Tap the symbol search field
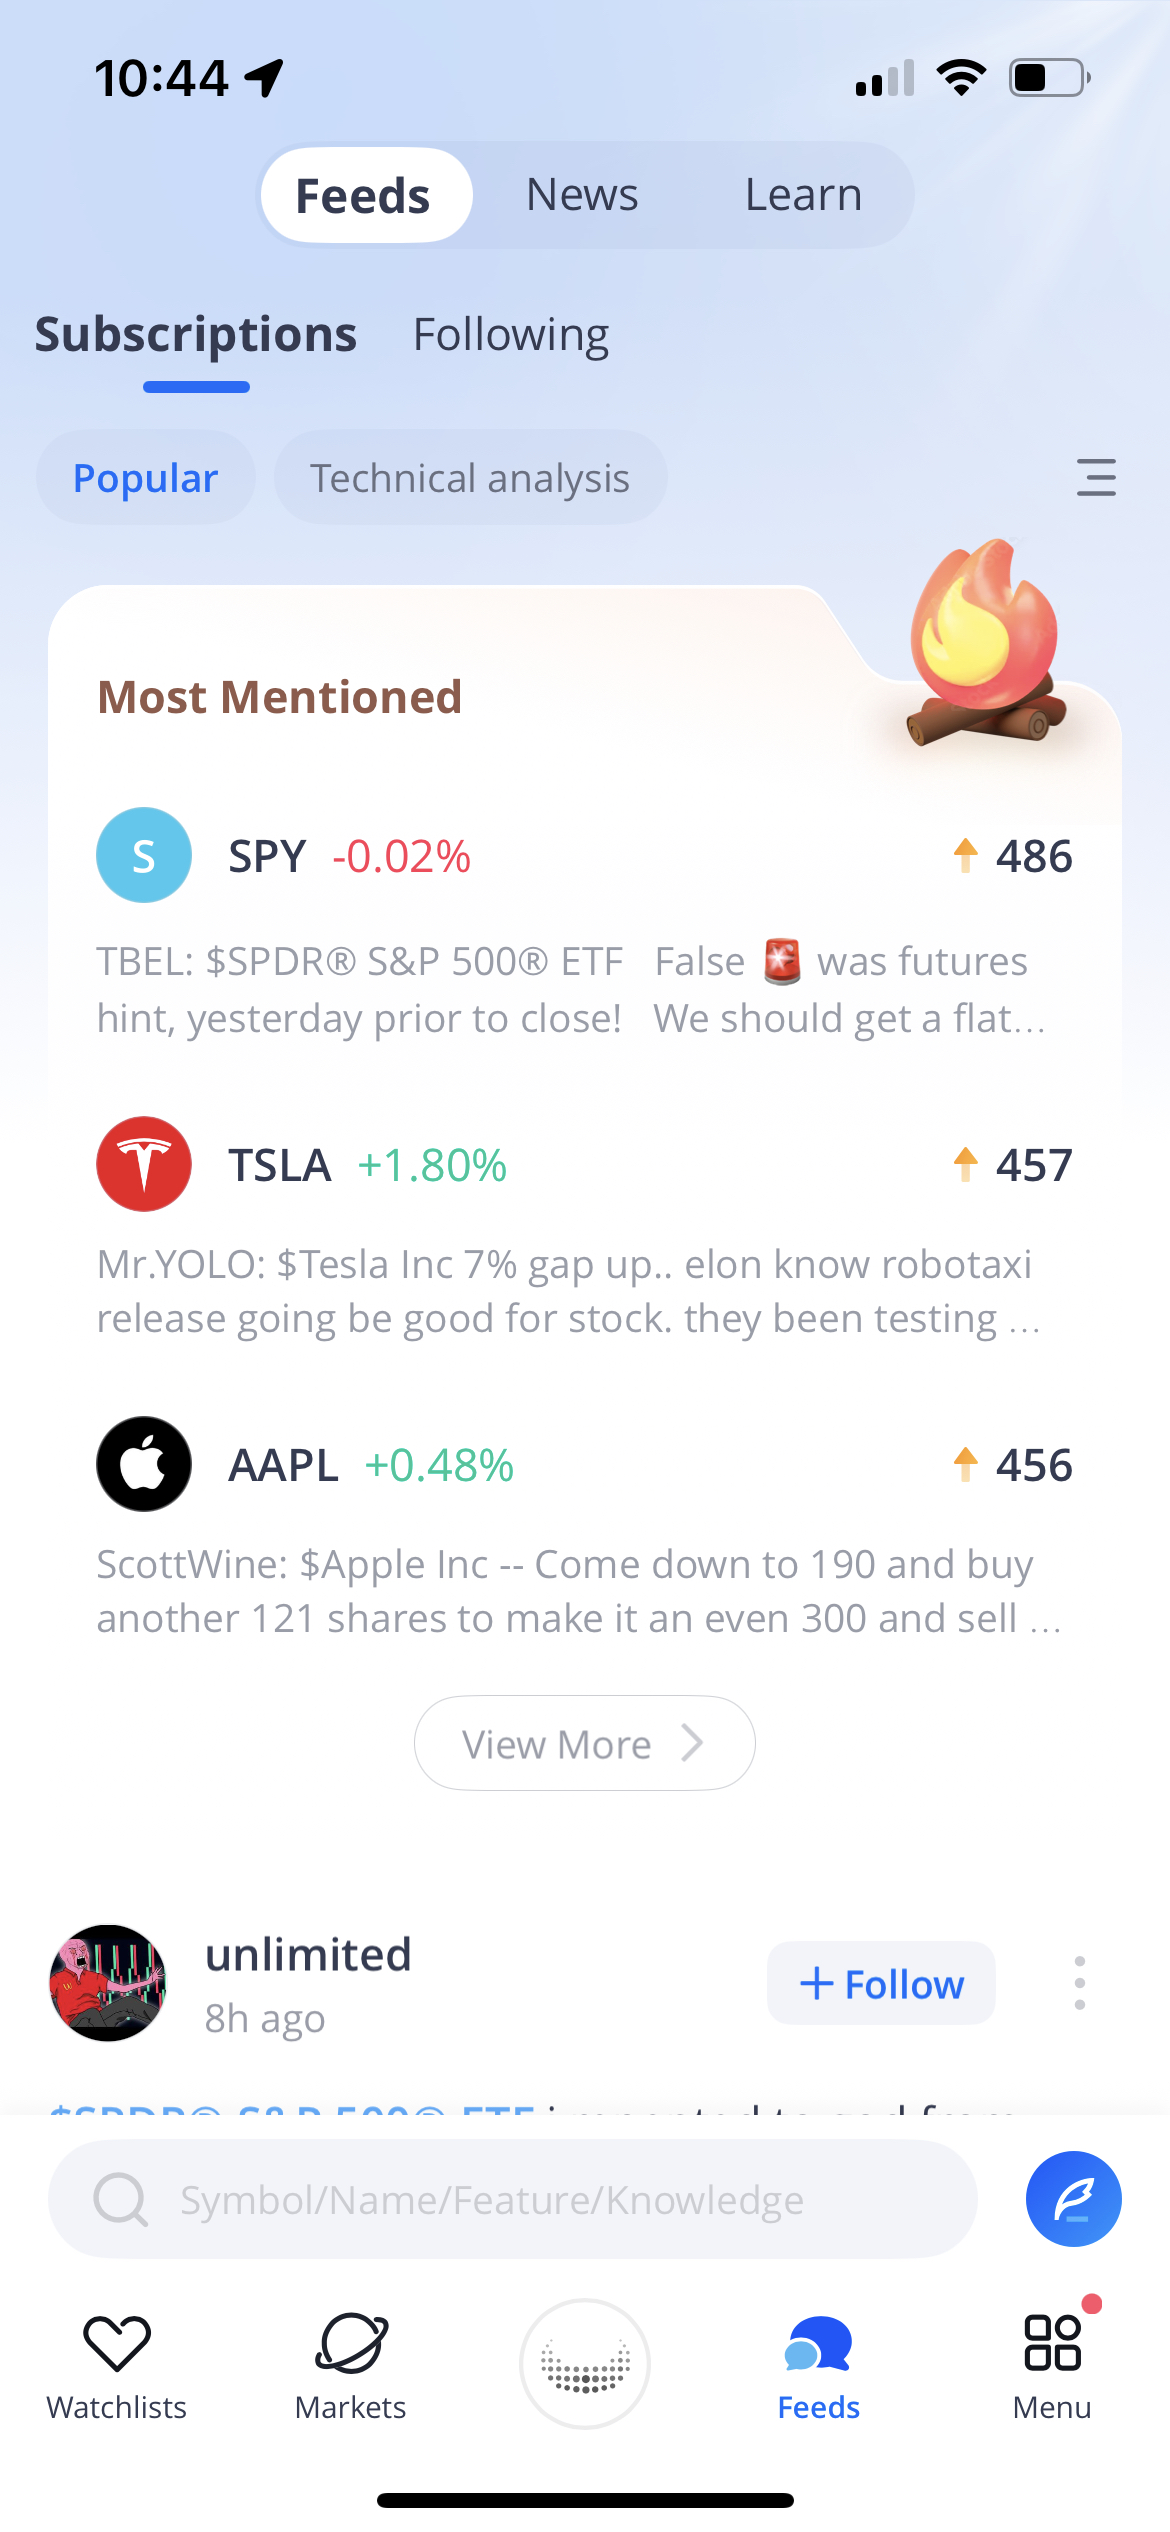 [512, 2200]
